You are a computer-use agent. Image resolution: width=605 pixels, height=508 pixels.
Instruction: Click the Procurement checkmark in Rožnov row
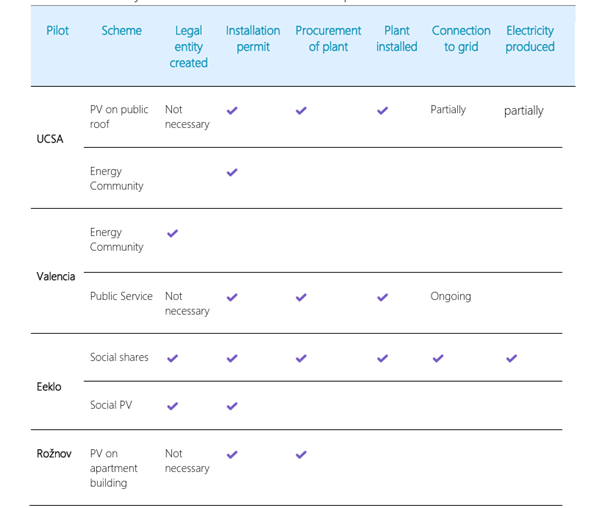301,454
